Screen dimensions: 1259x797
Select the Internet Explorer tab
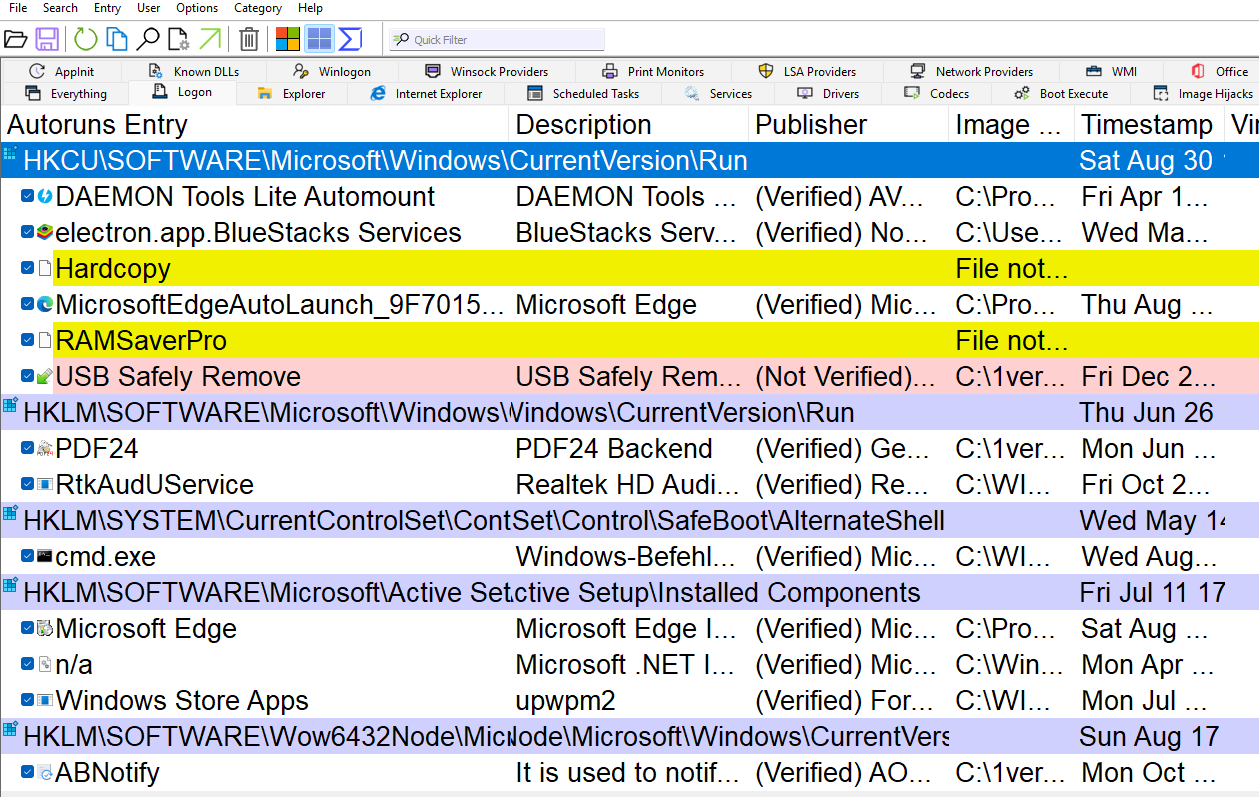coord(427,94)
